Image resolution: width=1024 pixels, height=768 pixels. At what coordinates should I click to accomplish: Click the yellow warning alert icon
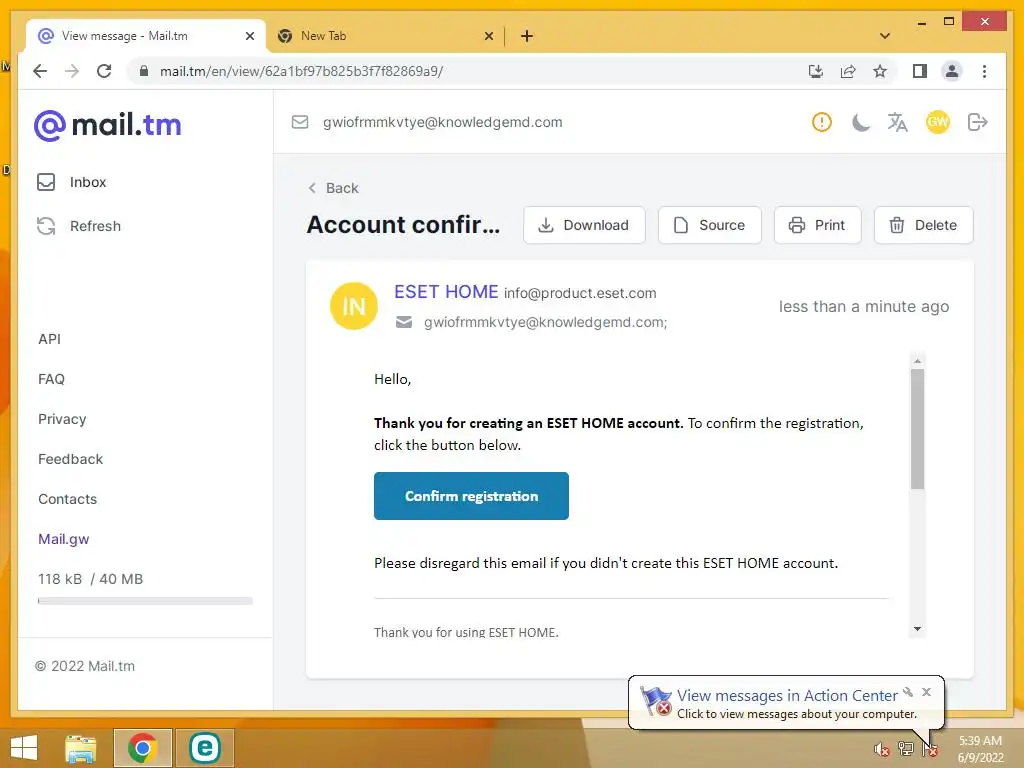[x=822, y=122]
